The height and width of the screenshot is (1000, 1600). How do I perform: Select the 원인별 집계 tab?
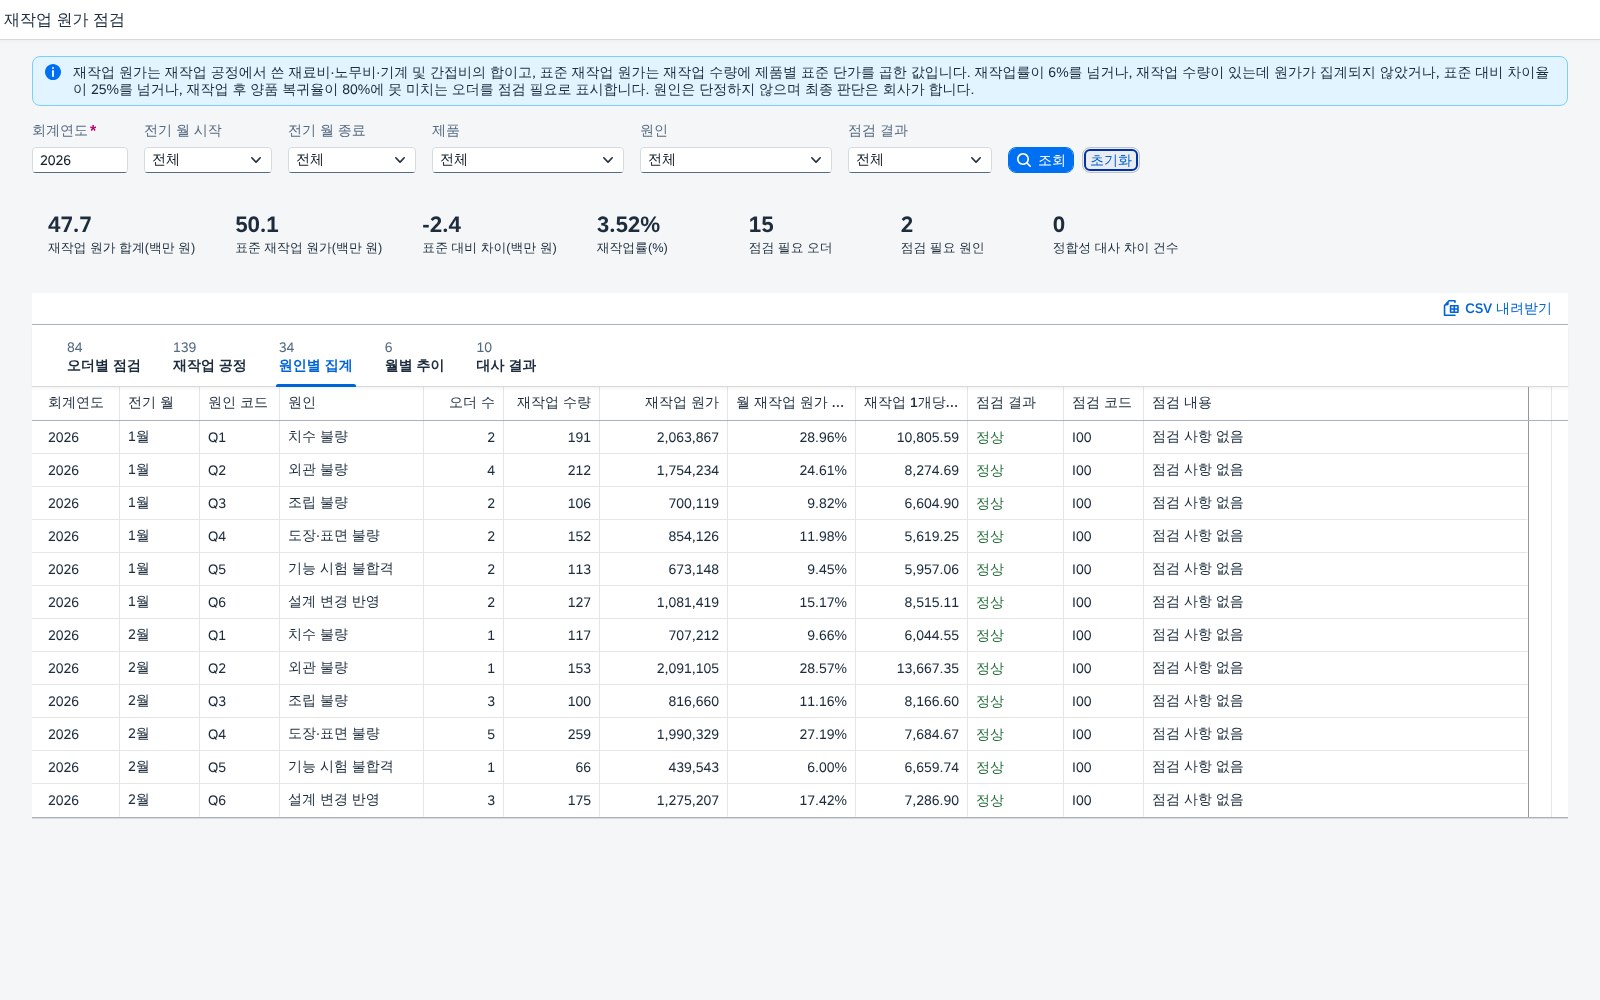pos(315,357)
